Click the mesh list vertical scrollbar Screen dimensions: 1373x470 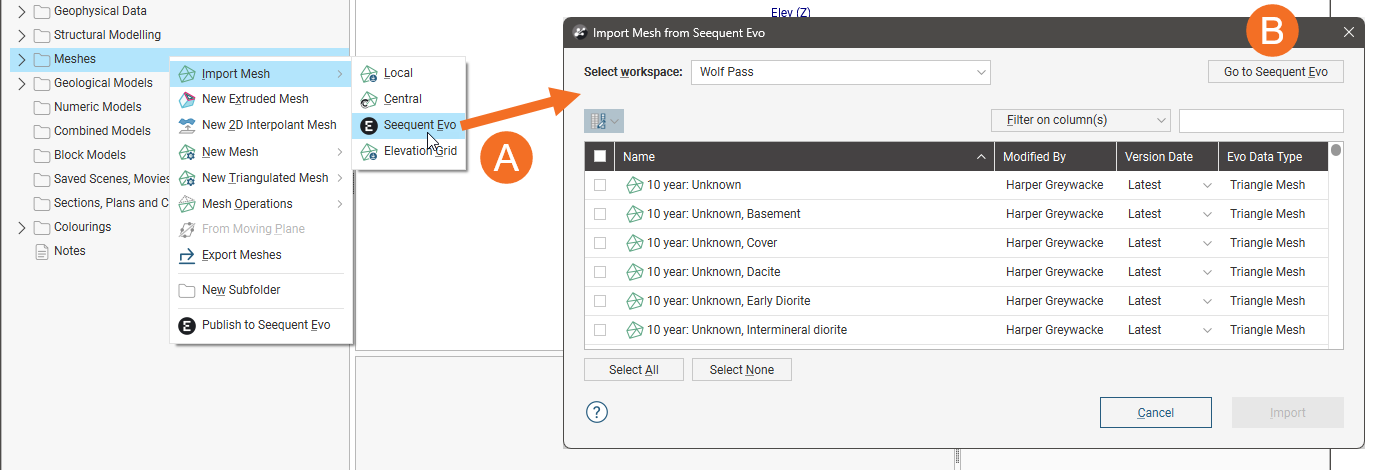point(1336,245)
